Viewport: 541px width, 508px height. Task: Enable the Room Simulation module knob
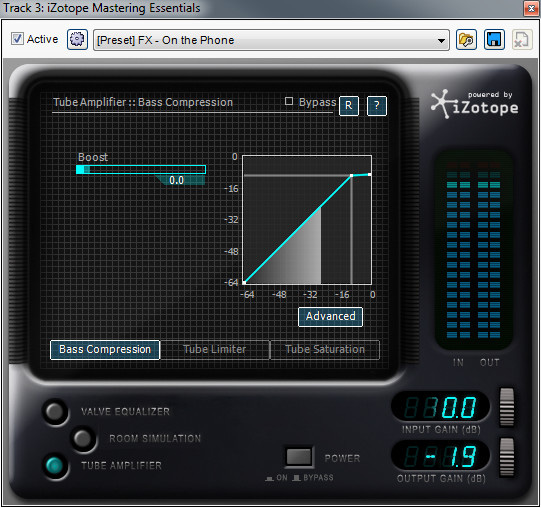click(83, 439)
